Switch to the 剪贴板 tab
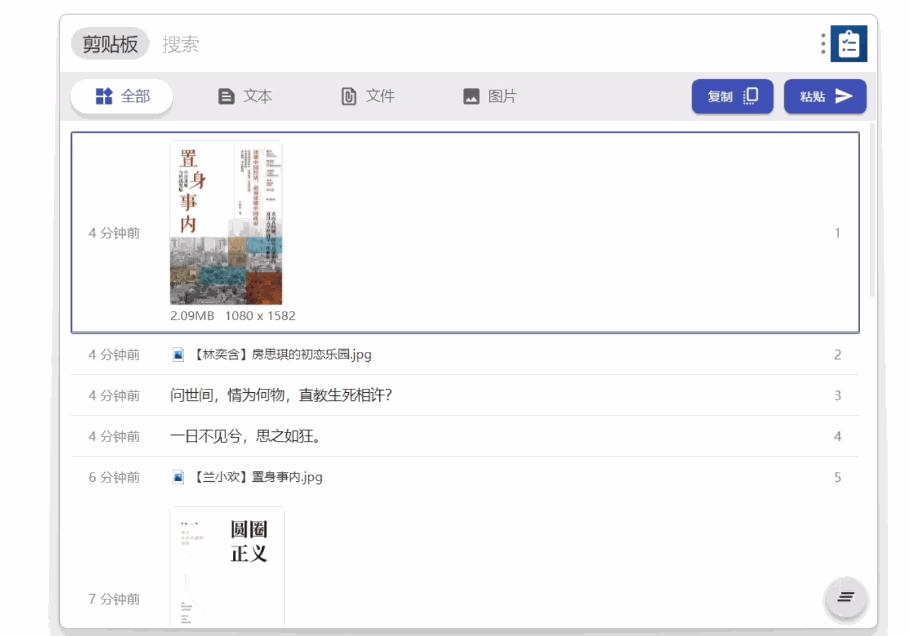The image size is (909, 636). click(x=110, y=44)
